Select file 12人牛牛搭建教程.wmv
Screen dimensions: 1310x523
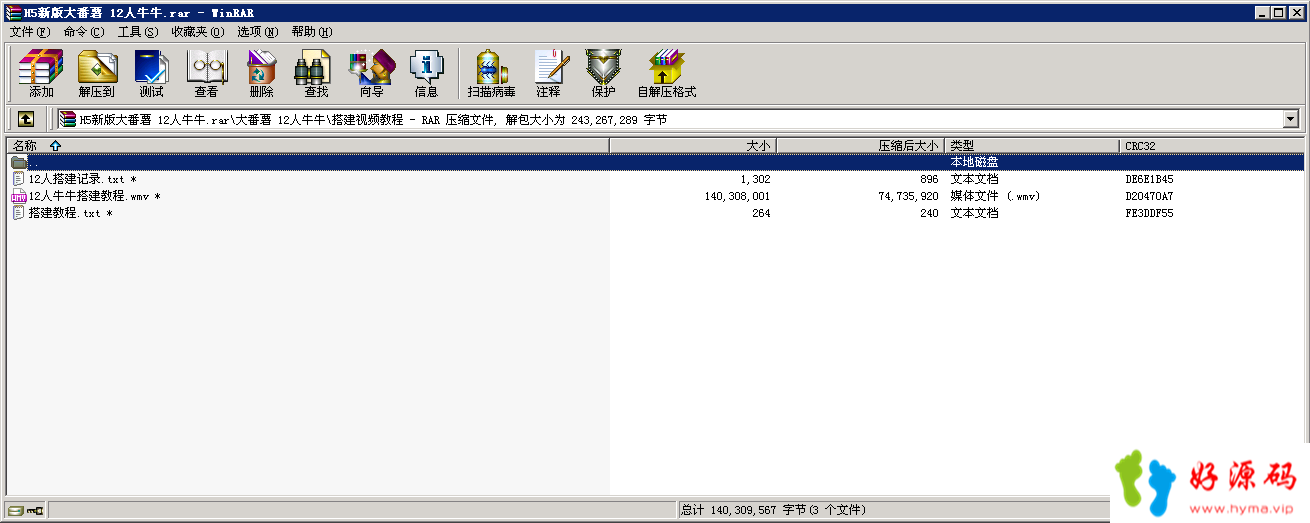(94, 196)
